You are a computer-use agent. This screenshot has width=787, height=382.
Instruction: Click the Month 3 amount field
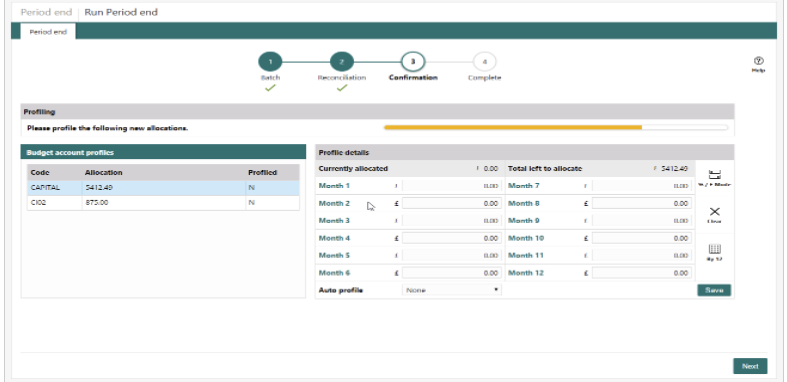pos(451,221)
